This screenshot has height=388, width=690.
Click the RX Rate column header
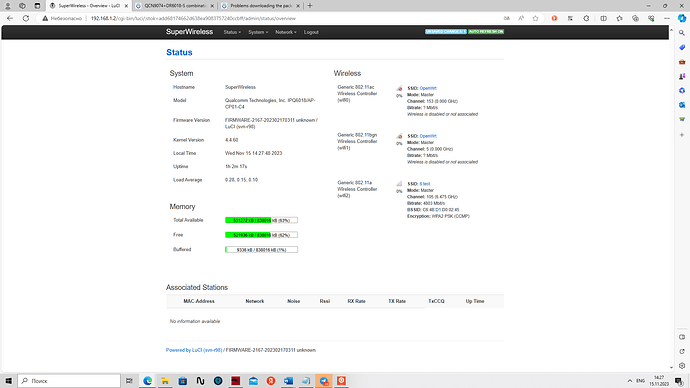356,301
